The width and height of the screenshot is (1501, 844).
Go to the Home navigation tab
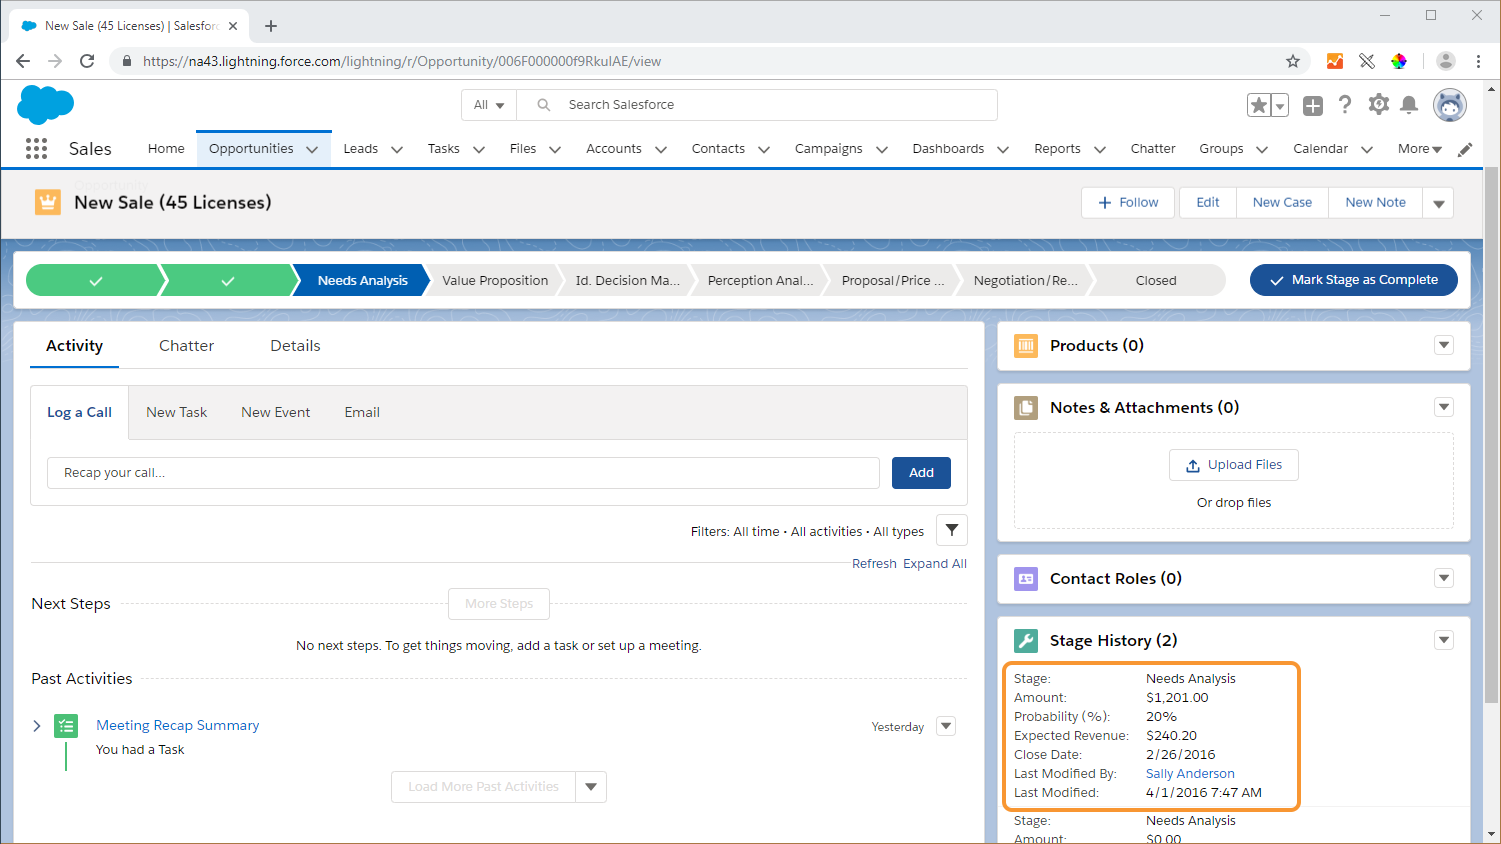pyautogui.click(x=166, y=149)
